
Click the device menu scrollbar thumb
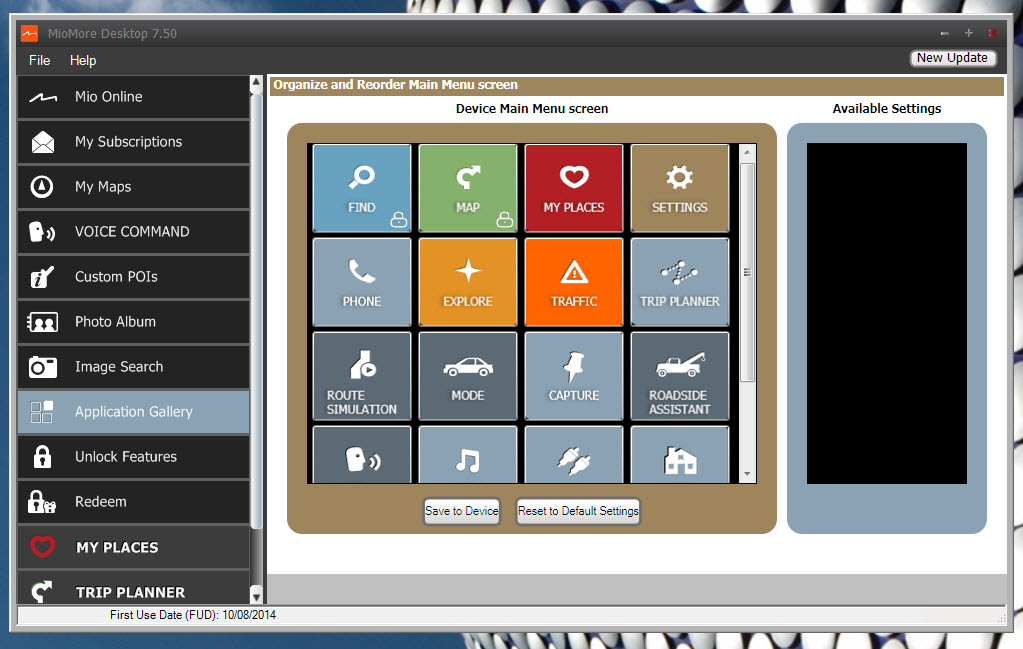pyautogui.click(x=747, y=273)
